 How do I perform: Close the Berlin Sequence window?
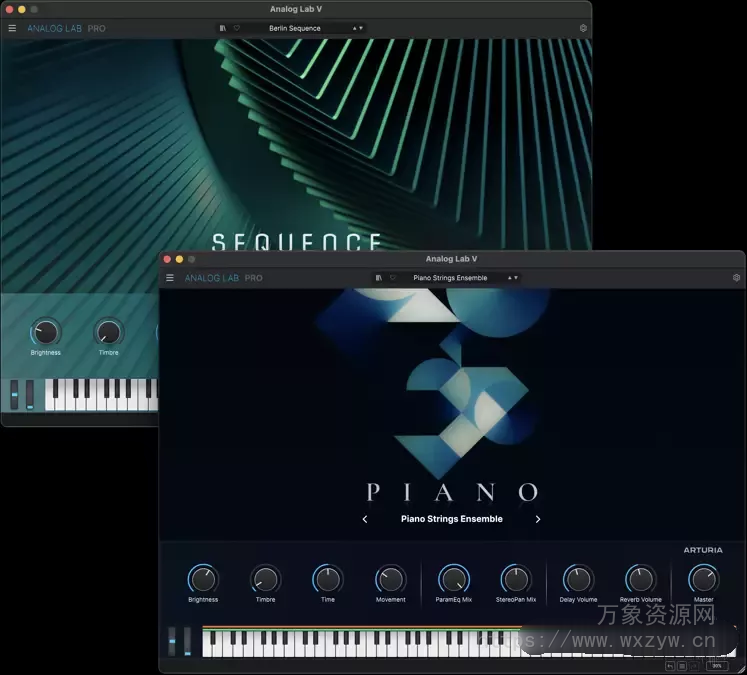tap(10, 9)
